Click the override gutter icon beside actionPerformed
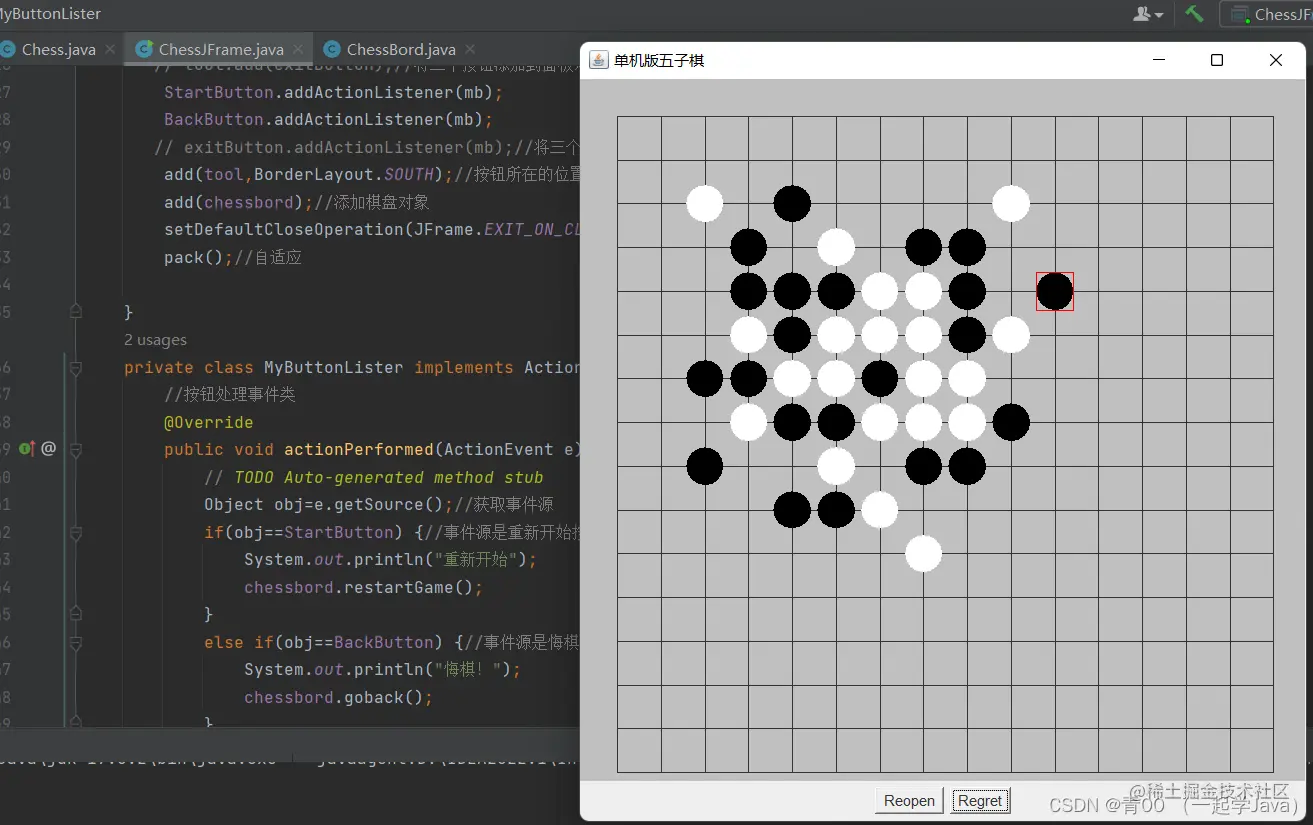Image resolution: width=1313 pixels, height=825 pixels. click(x=27, y=449)
